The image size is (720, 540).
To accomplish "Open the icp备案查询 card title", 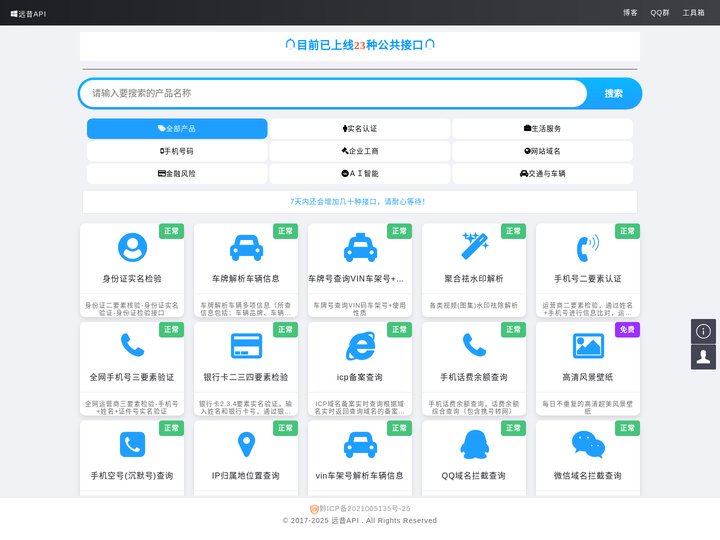I will pyautogui.click(x=360, y=377).
